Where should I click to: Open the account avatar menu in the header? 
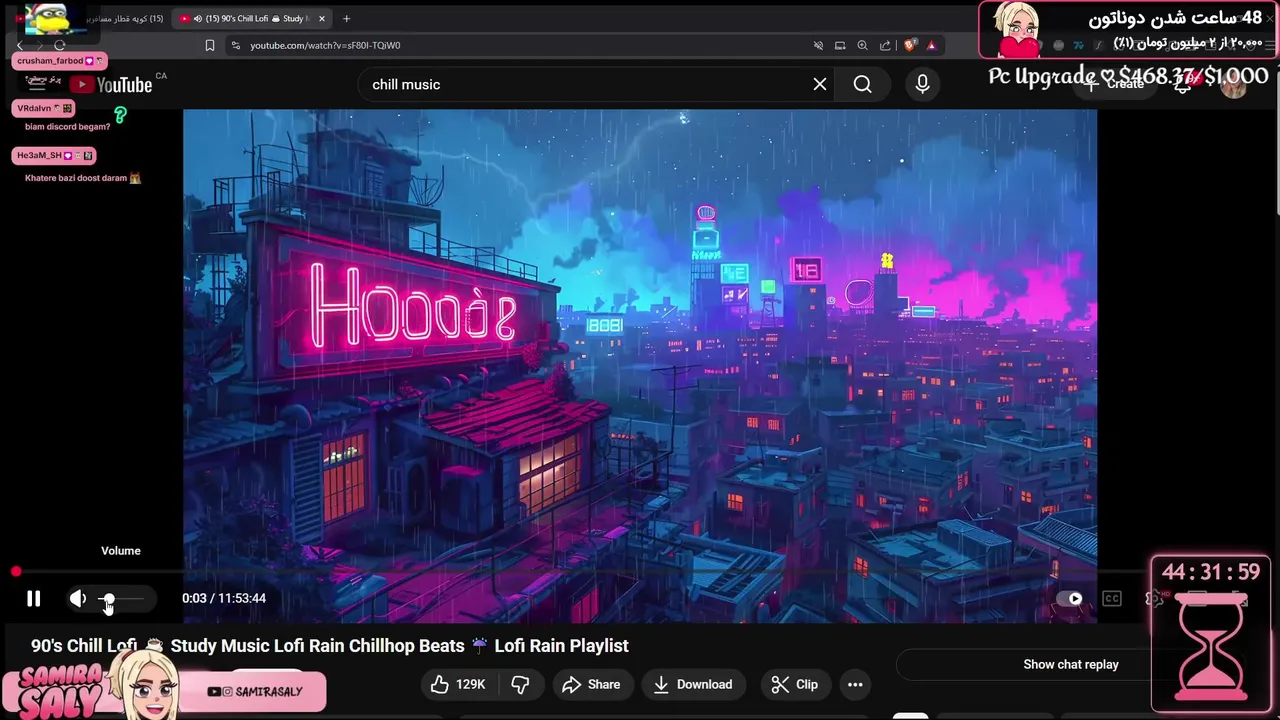[1234, 84]
